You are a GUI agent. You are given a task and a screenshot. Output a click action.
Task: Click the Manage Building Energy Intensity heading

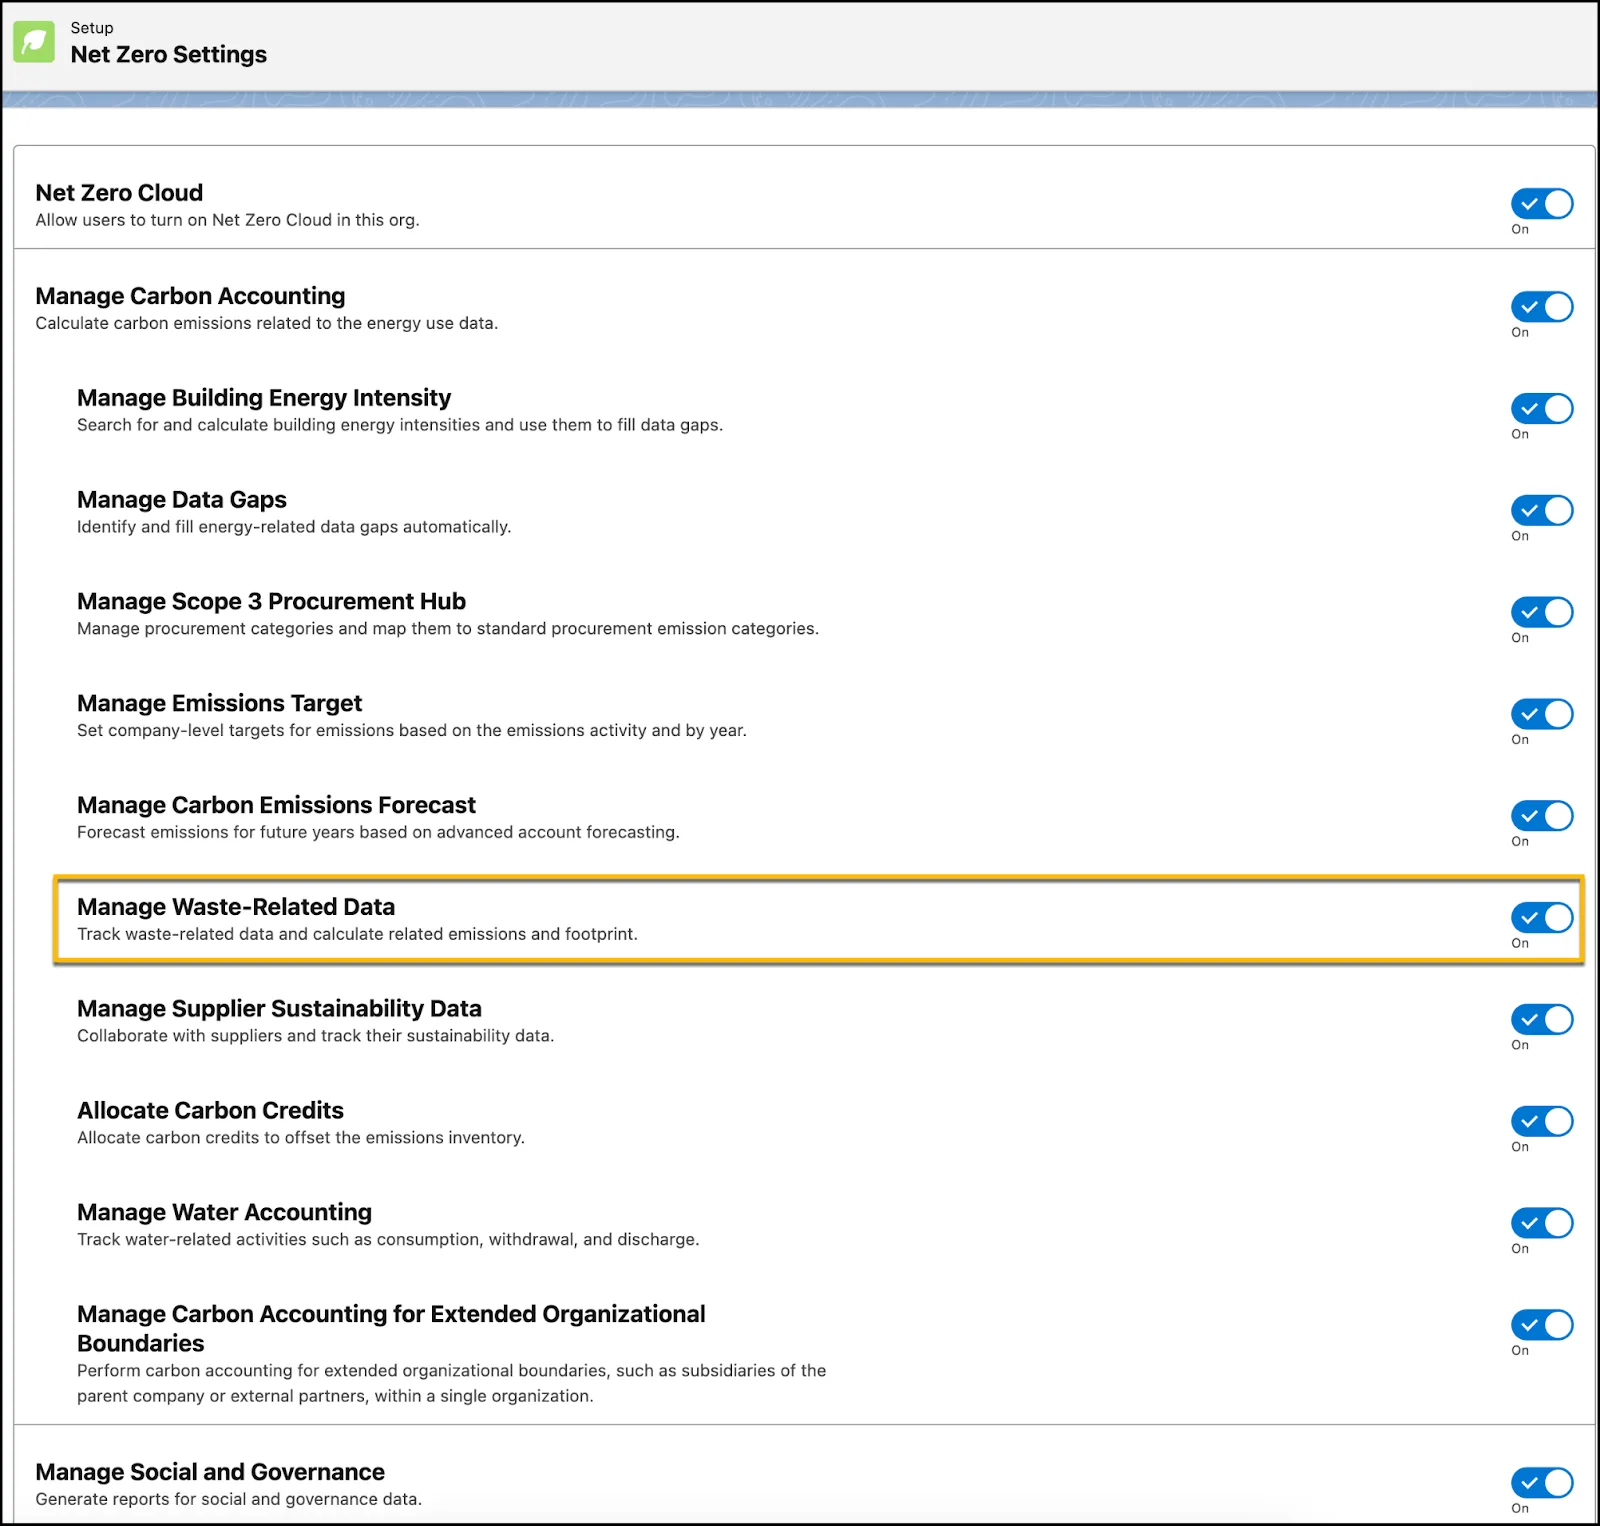pos(264,398)
